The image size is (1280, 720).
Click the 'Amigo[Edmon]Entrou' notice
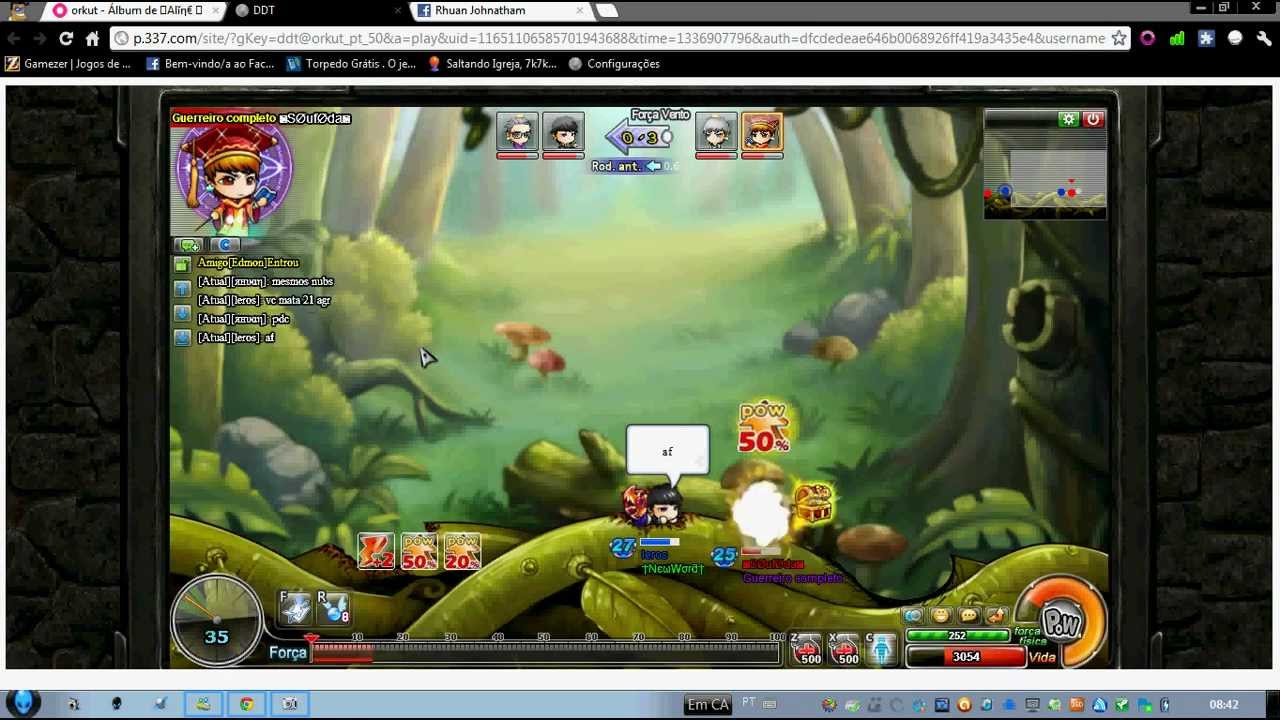click(x=248, y=263)
